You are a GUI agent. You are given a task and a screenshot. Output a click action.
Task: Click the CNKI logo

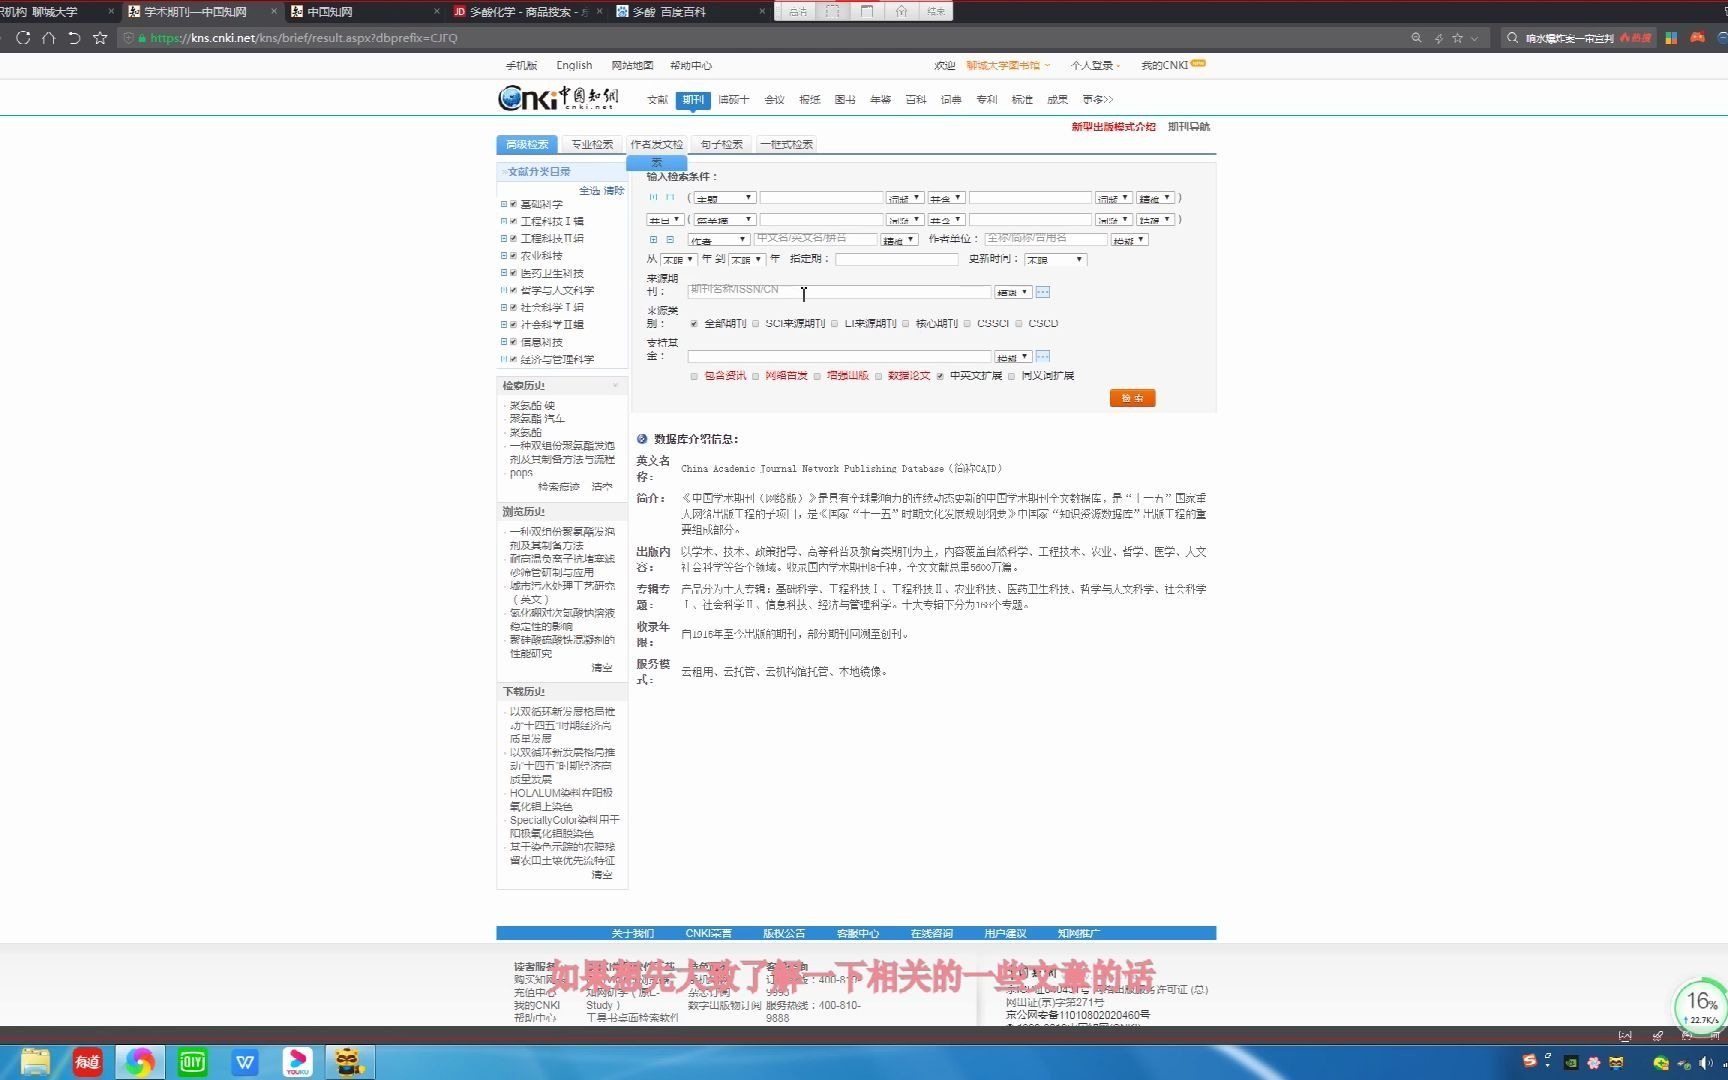tap(558, 98)
